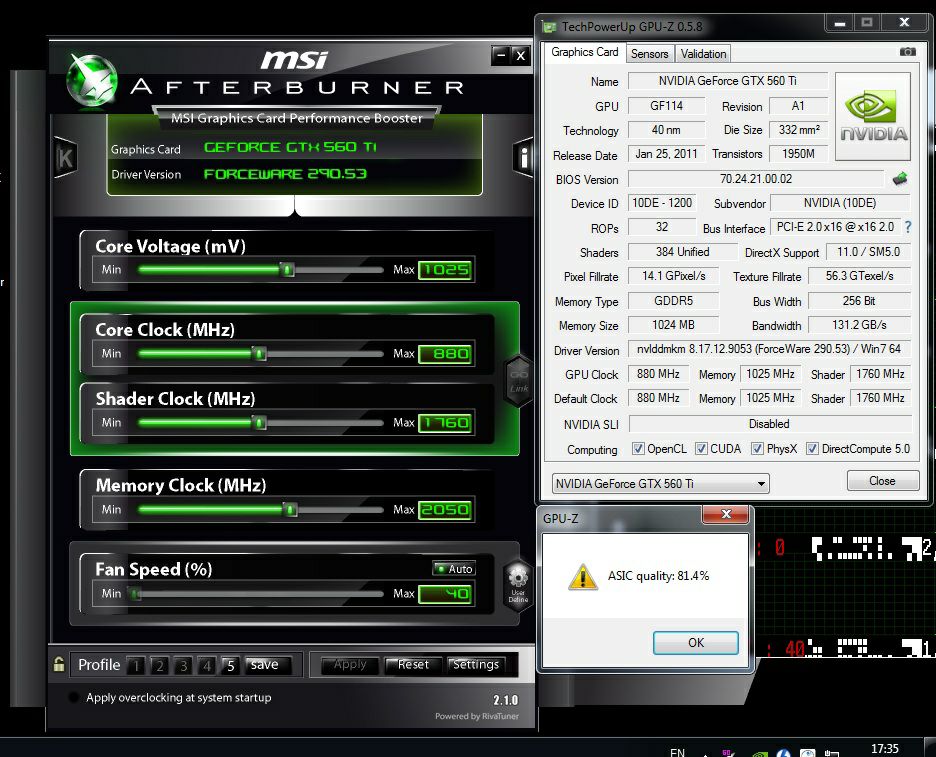This screenshot has width=936, height=757.
Task: Toggle Apply overclocking at system startup
Action: tap(74, 697)
